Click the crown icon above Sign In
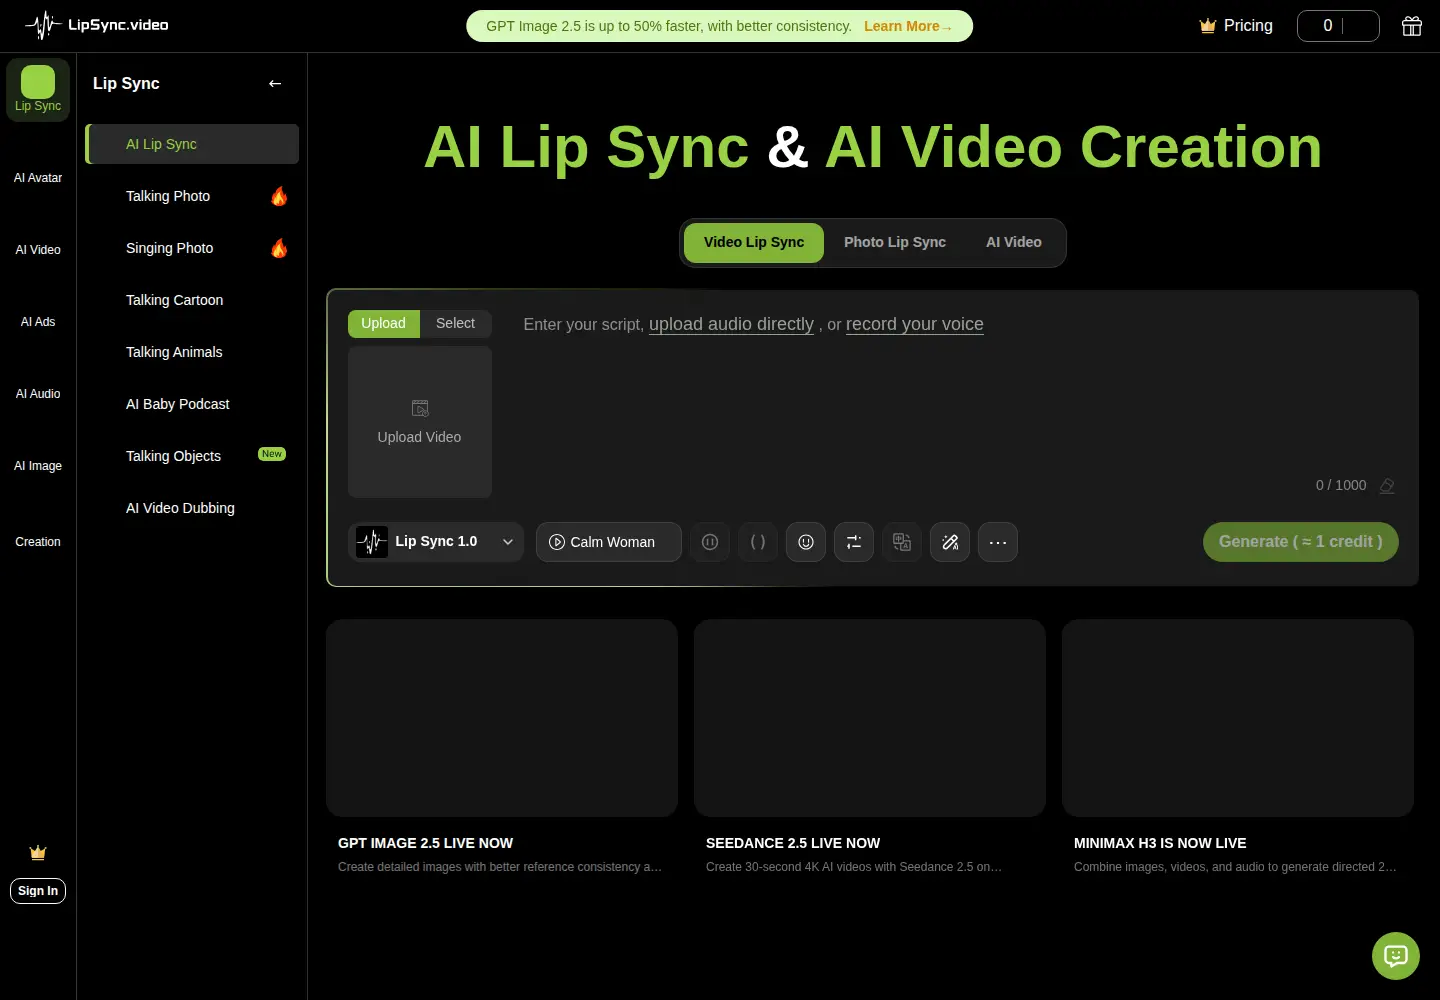 (x=38, y=853)
